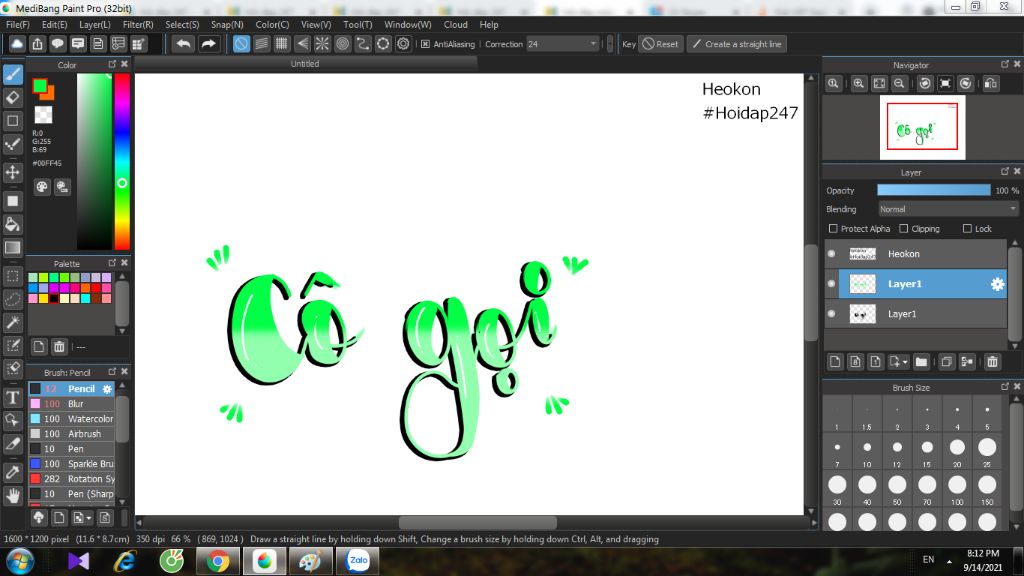Select the Gradient tool
This screenshot has width=1024, height=576.
(12, 248)
